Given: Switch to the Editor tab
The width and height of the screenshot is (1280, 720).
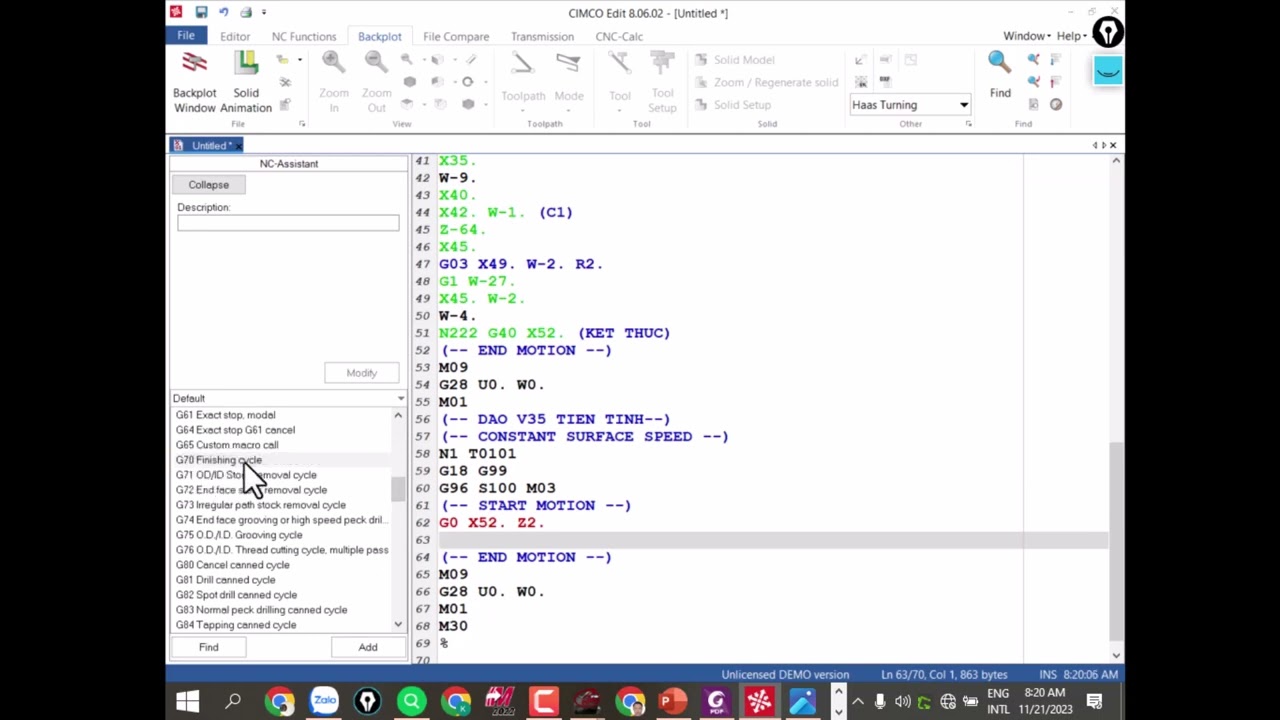Looking at the screenshot, I should (x=235, y=36).
